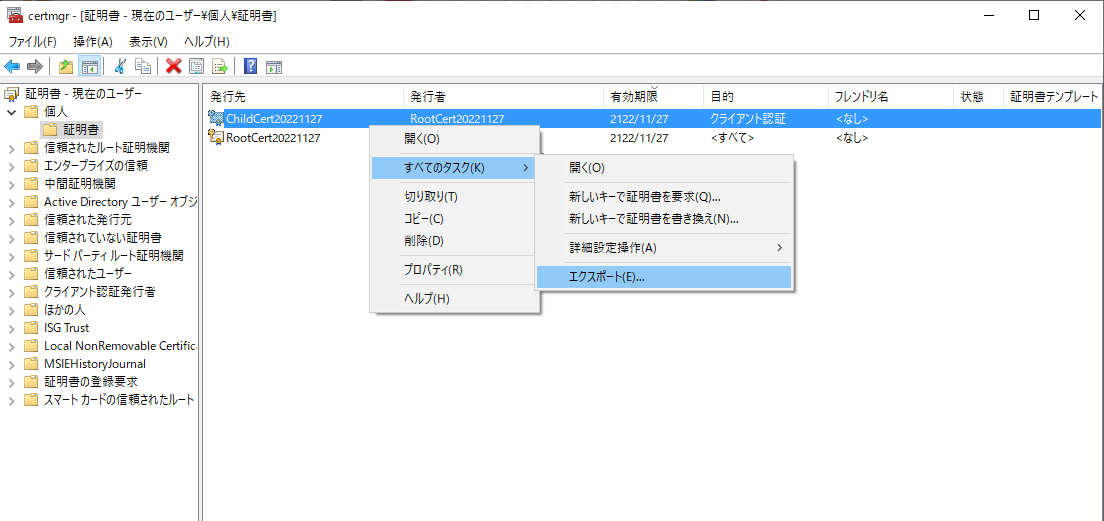Click the MSIEHistoryJournal folder icon
The width and height of the screenshot is (1104, 521).
pos(30,364)
